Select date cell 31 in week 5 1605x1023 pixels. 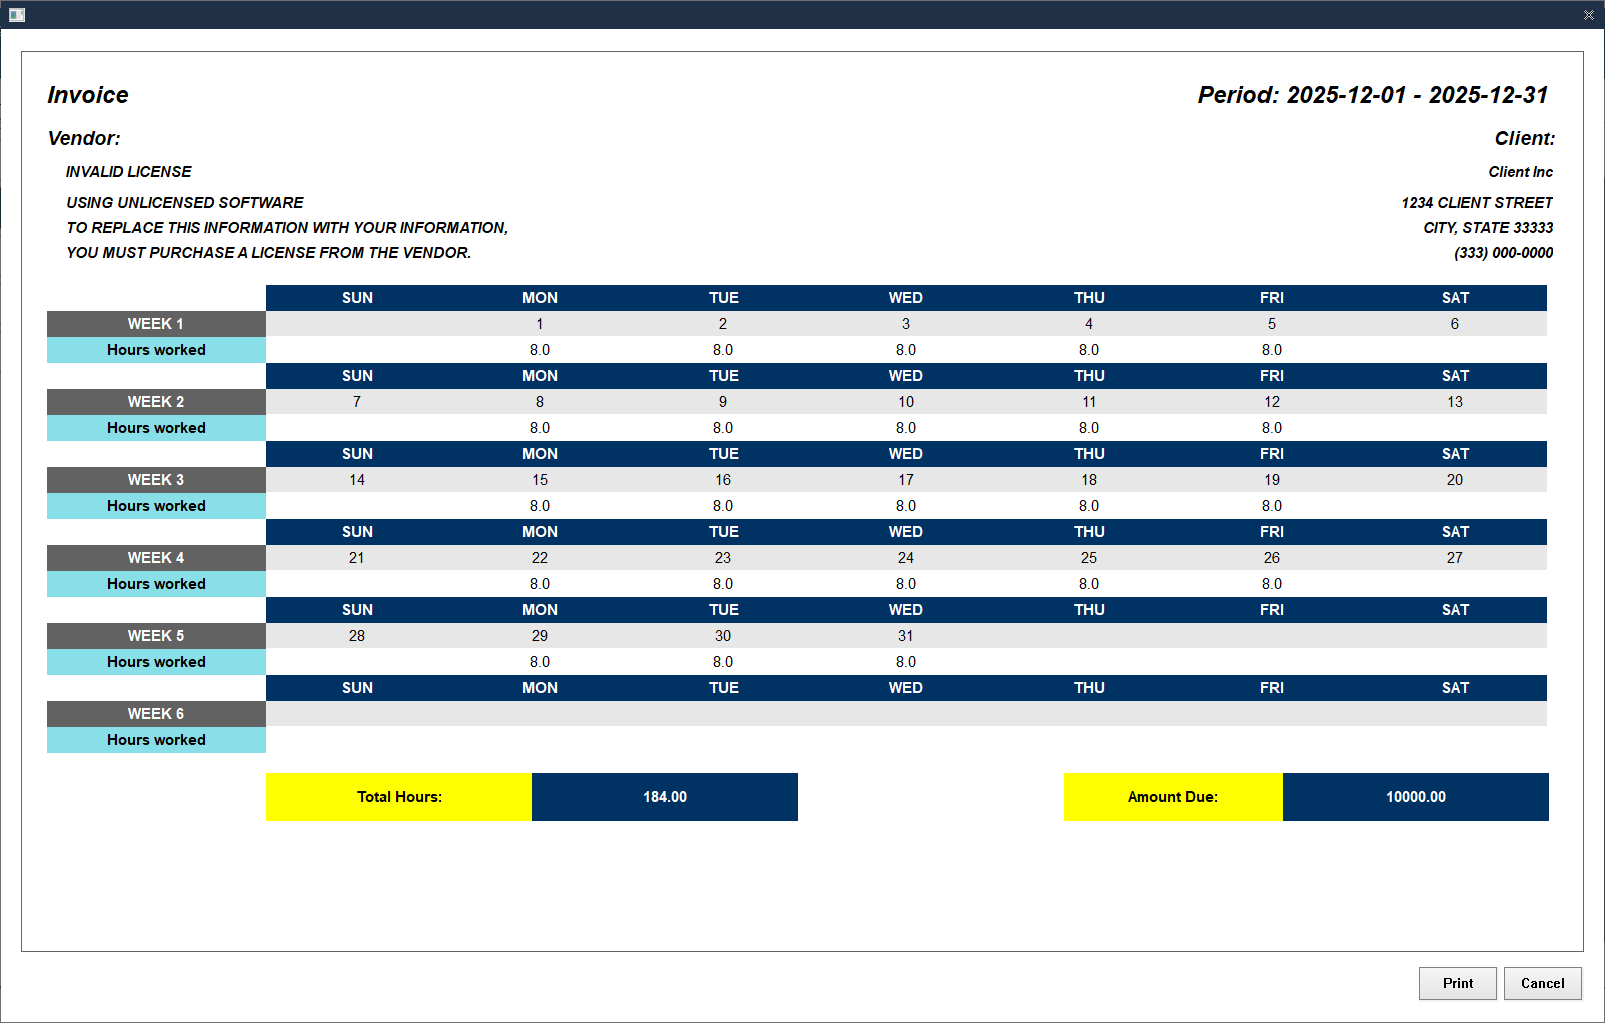tap(905, 635)
